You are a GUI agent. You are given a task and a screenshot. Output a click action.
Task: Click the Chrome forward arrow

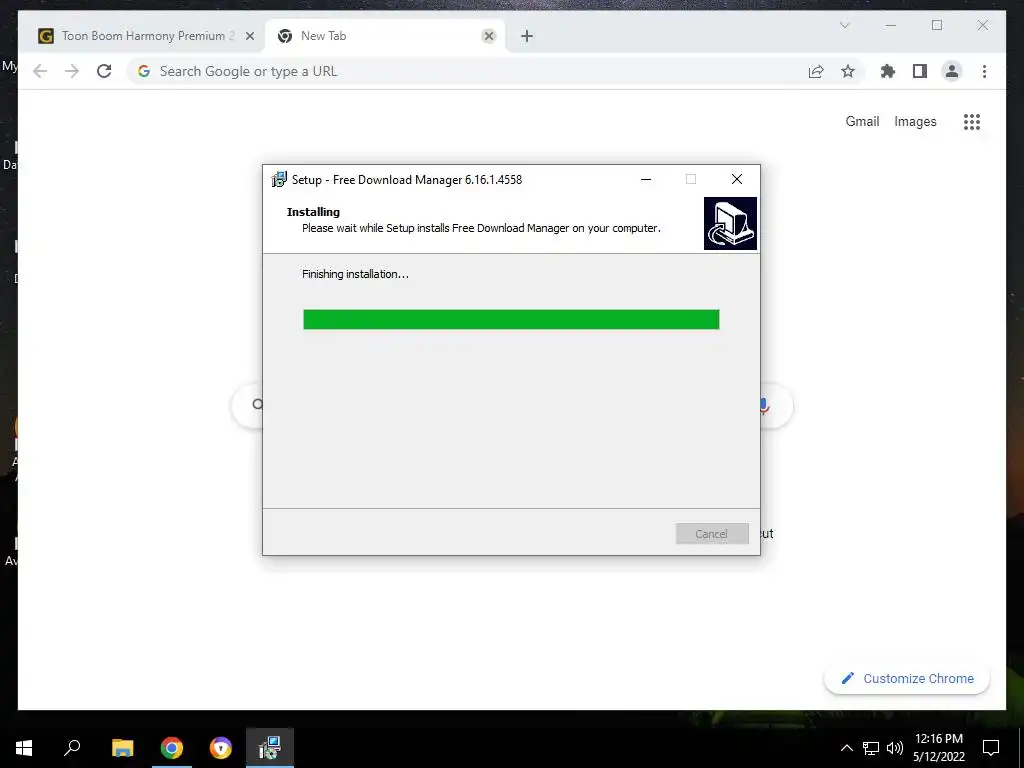click(x=72, y=71)
